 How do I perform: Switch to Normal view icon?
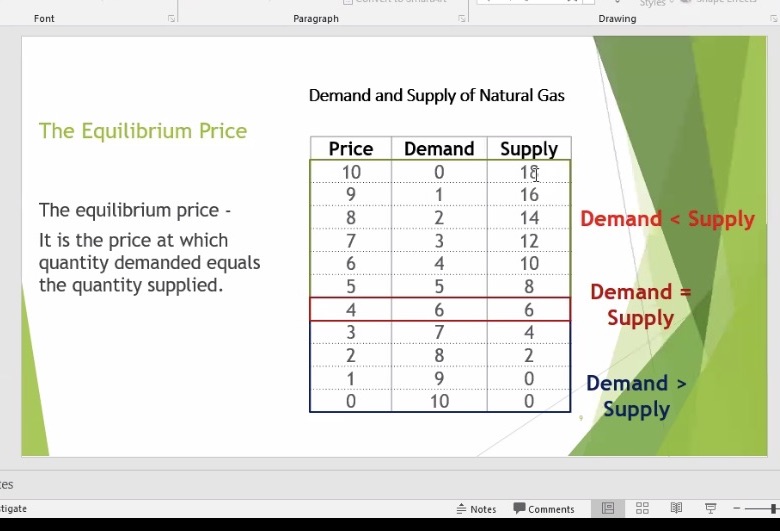click(x=608, y=508)
